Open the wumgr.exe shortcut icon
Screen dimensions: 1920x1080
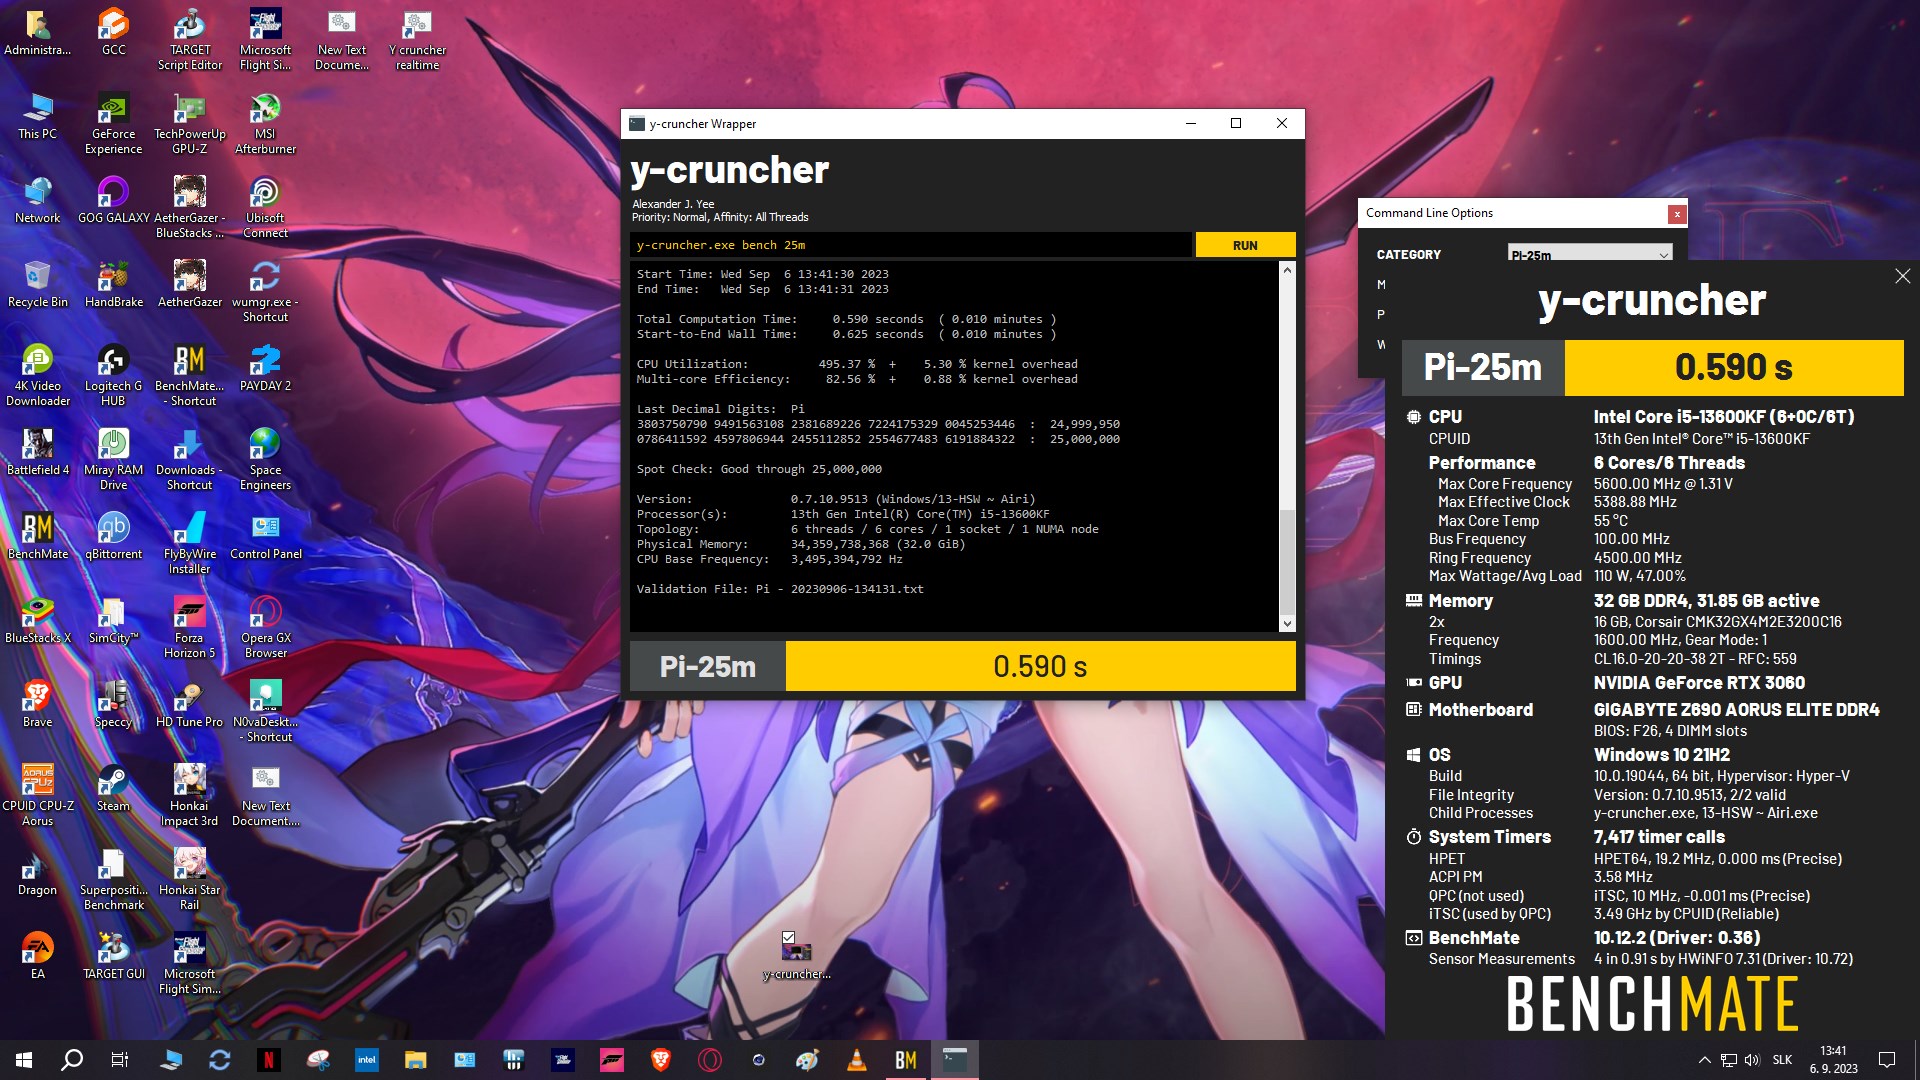(x=265, y=292)
